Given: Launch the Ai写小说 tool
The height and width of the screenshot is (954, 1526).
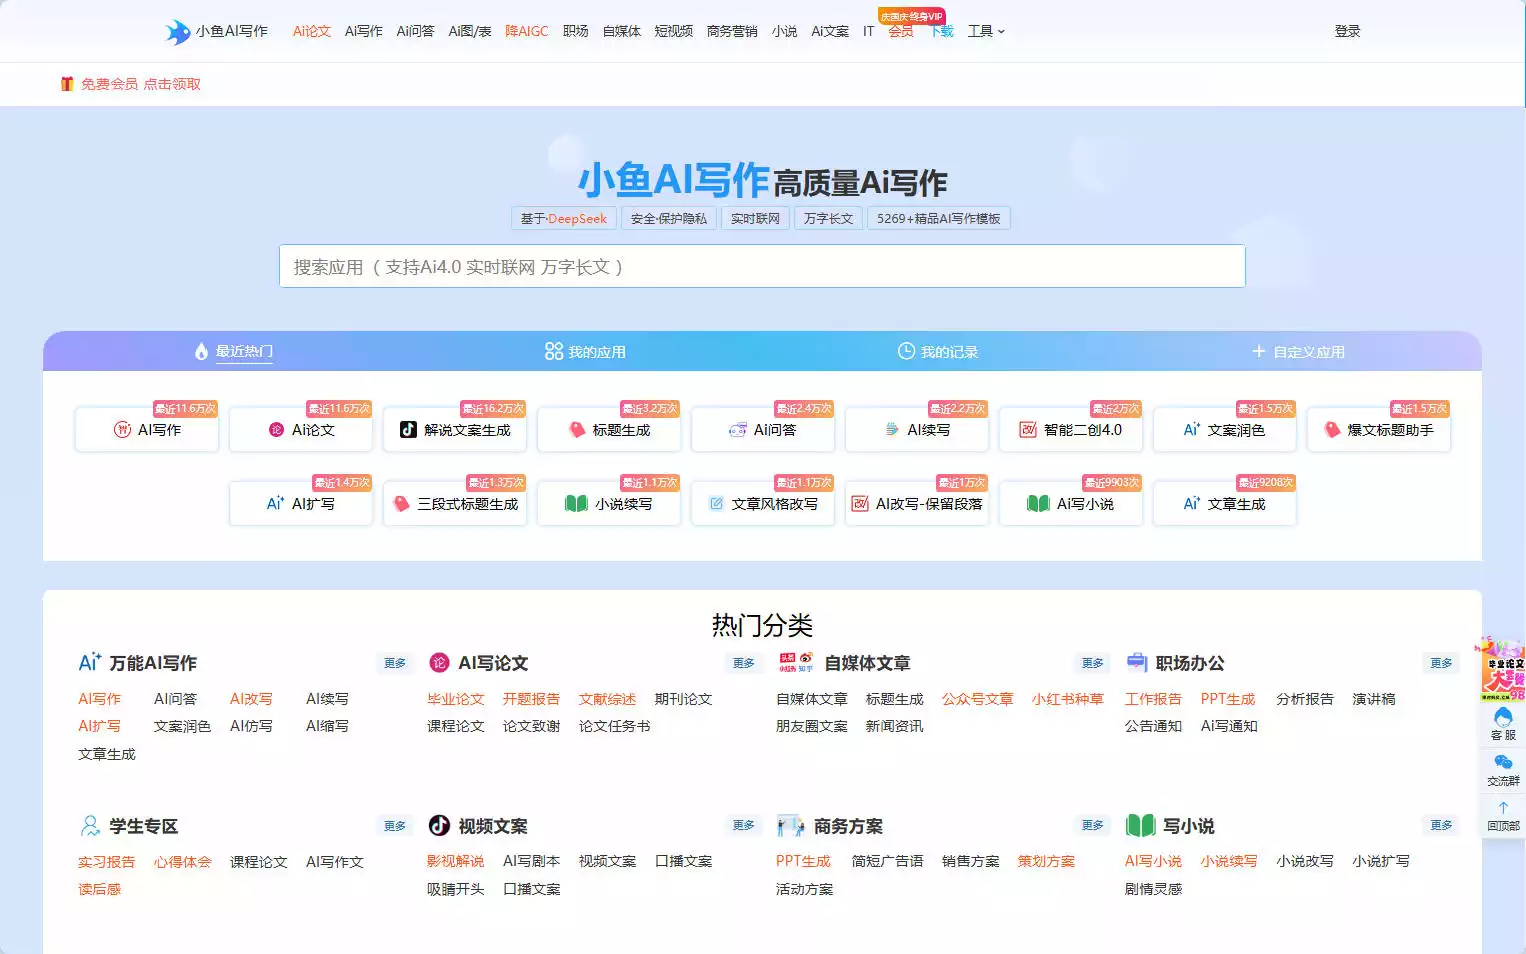Looking at the screenshot, I should tap(1071, 503).
